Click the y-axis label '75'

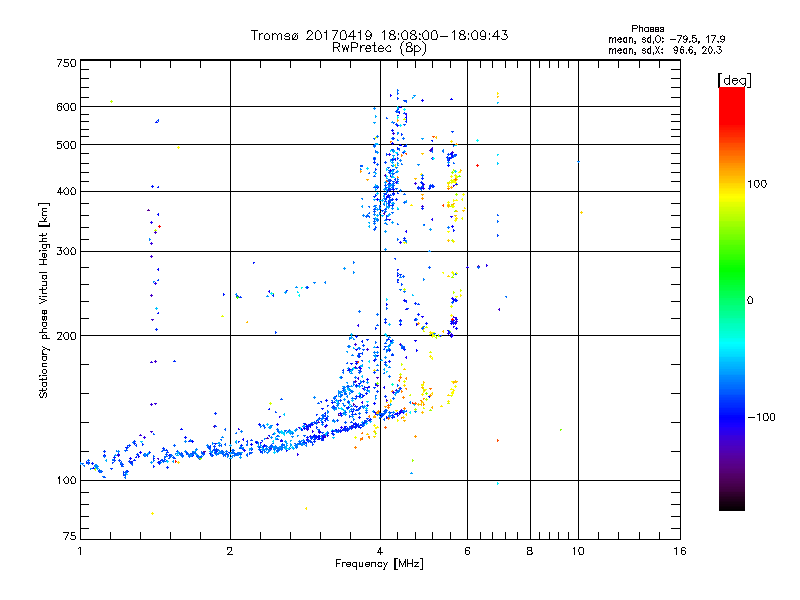click(x=70, y=536)
